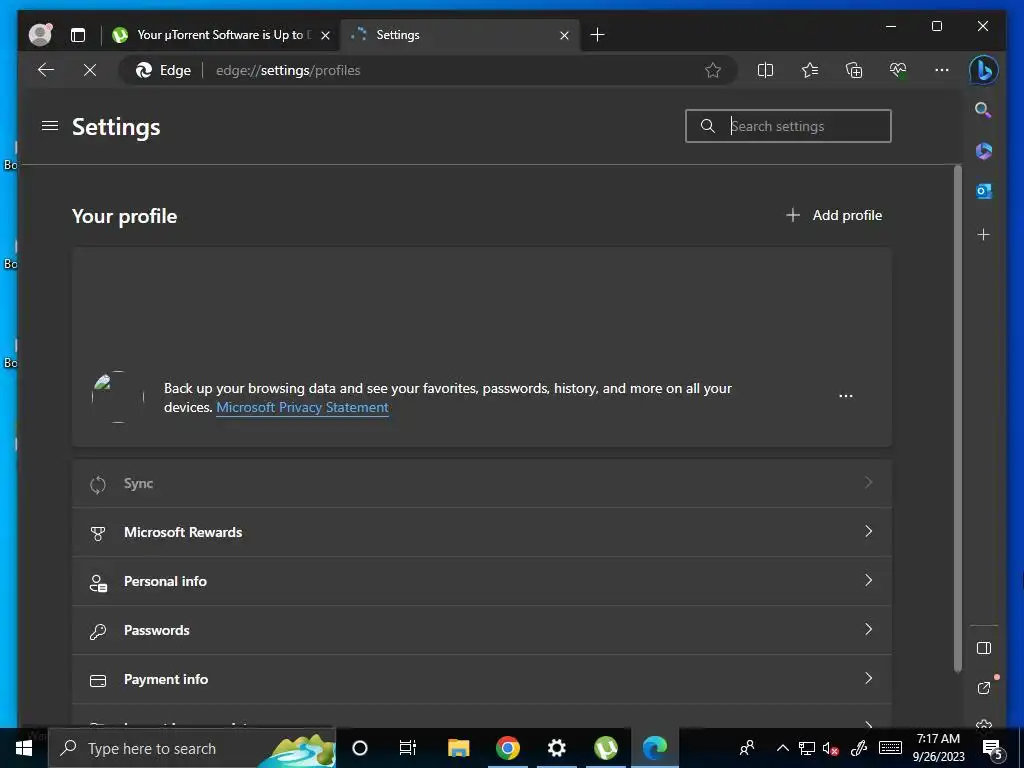Open Microsoft 365 sidebar icon
Viewport: 1024px width, 768px height.
coord(984,151)
